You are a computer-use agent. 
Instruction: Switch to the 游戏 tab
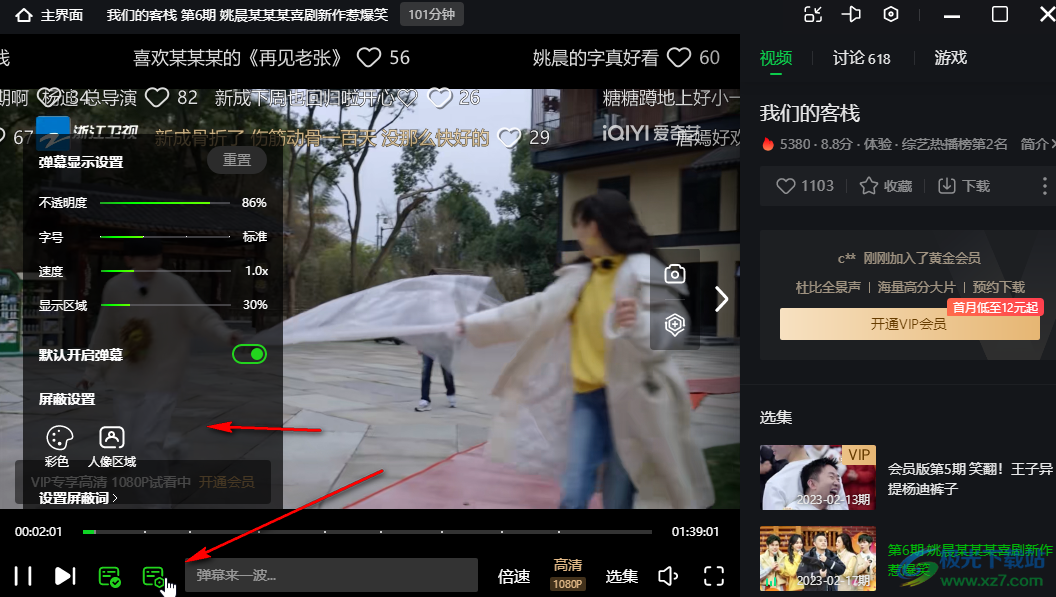[950, 58]
